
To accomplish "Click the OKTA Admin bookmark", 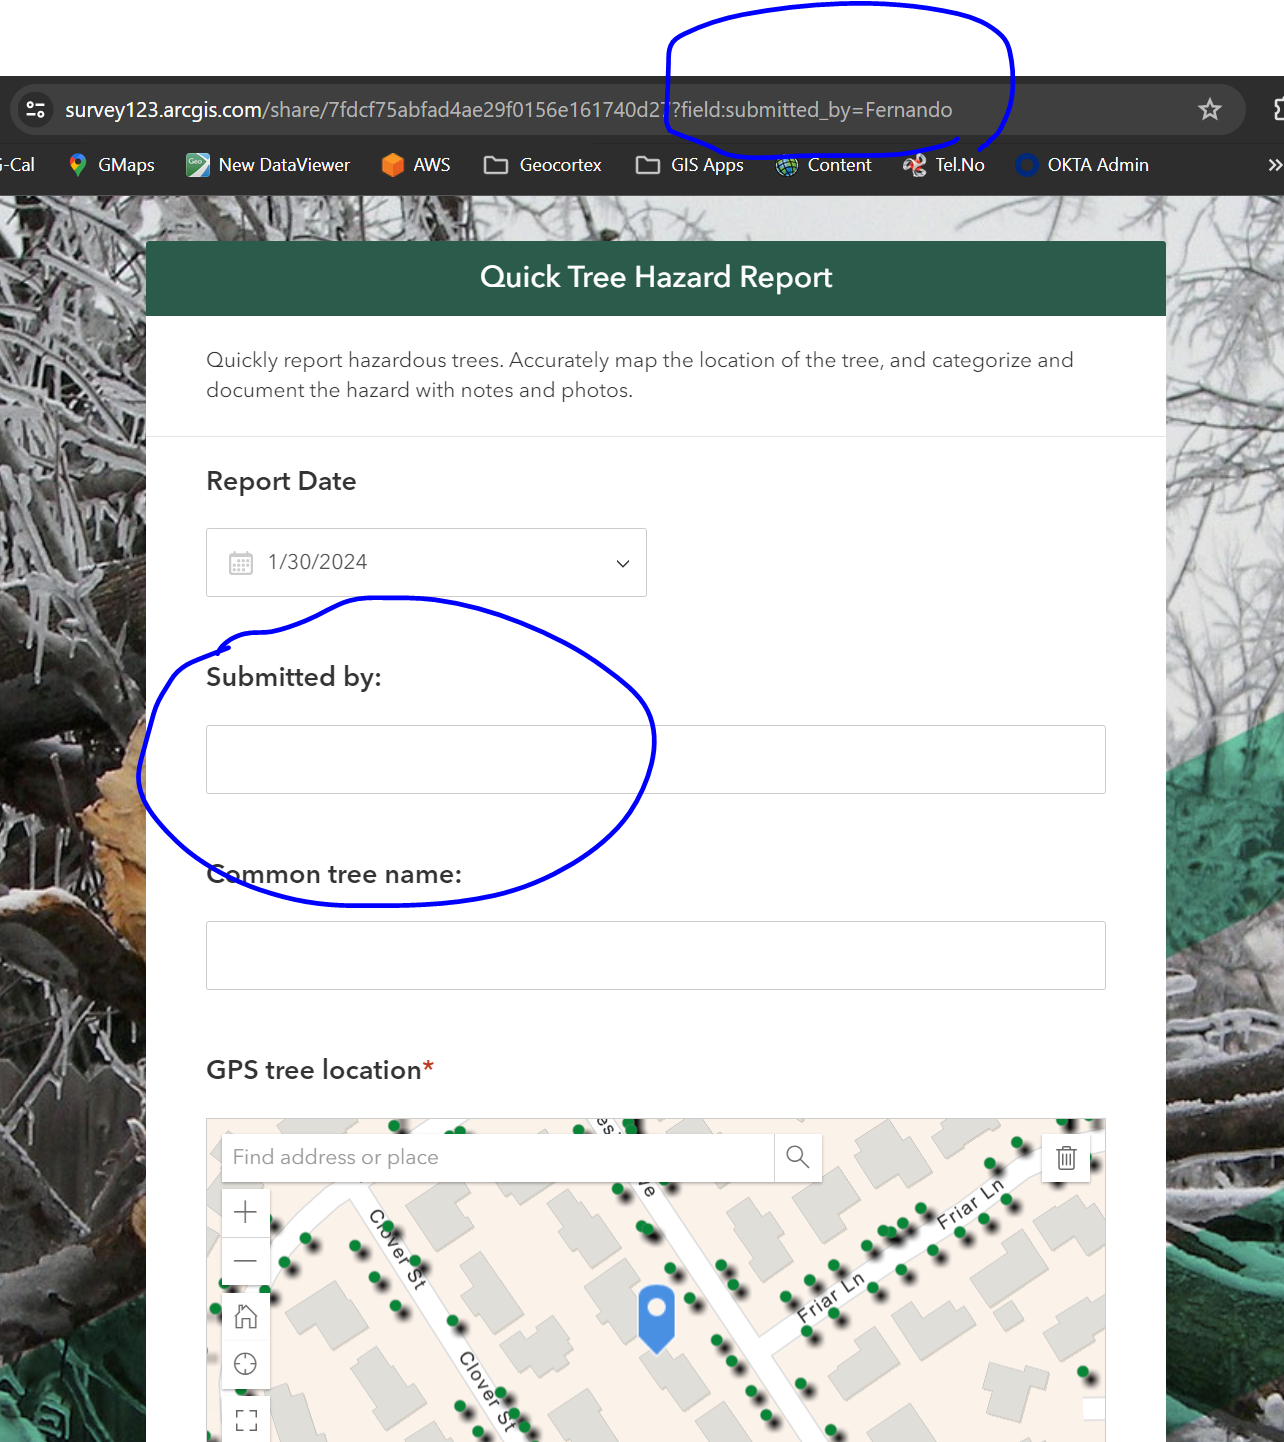I will (1081, 165).
